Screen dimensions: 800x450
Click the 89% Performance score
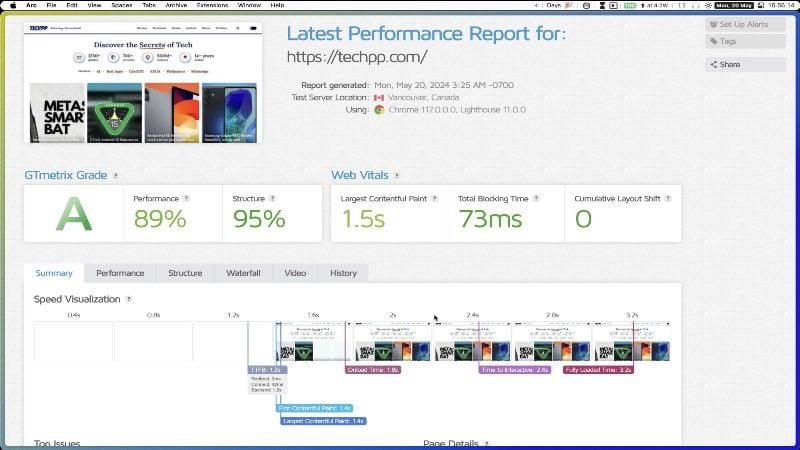(160, 219)
